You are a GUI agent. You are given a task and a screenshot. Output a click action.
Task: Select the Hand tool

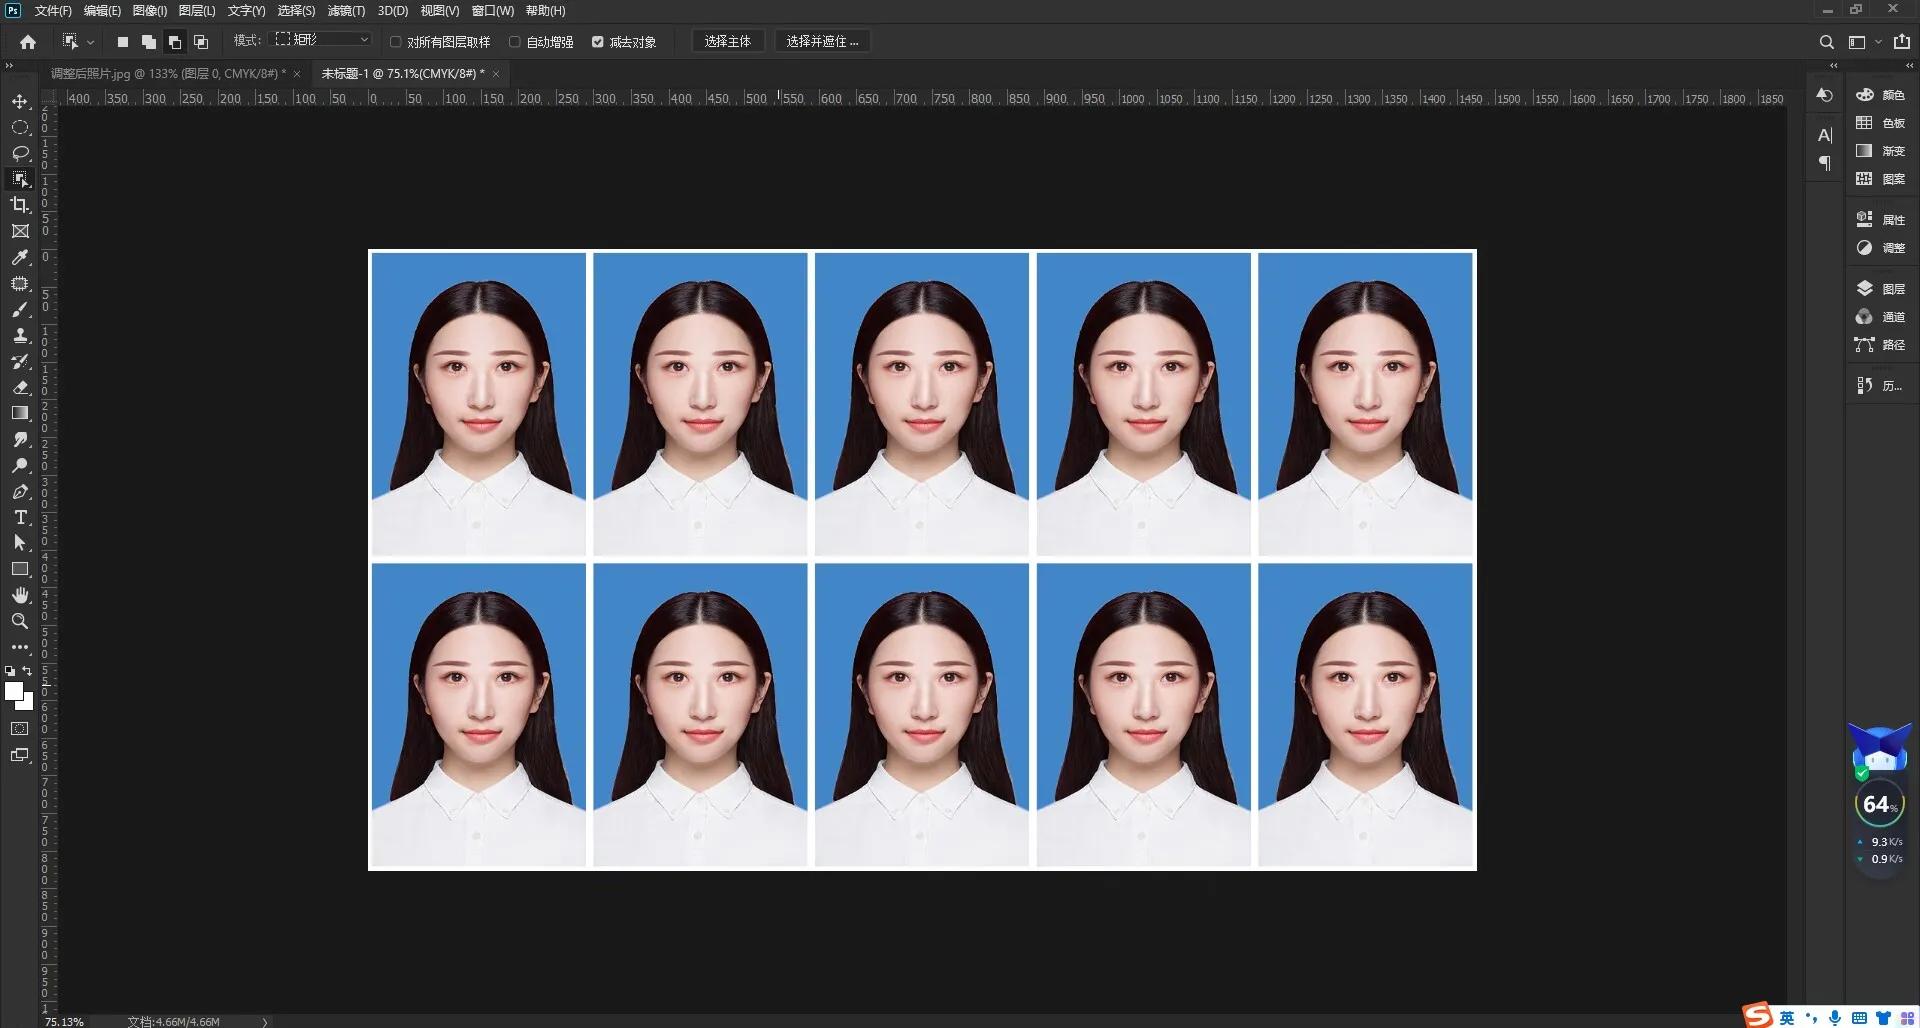pyautogui.click(x=20, y=595)
